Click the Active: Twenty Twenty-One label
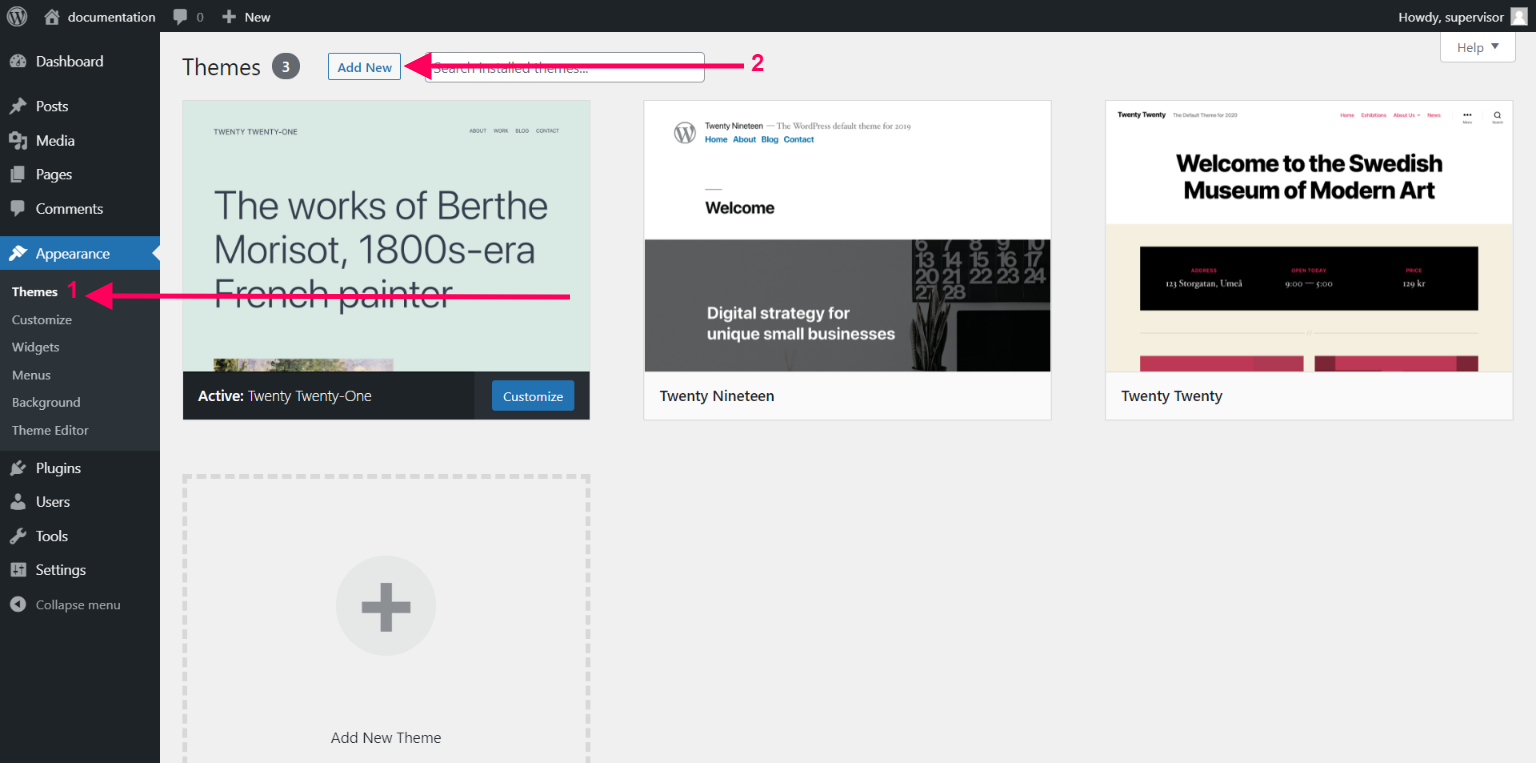The image size is (1536, 763). 285,396
